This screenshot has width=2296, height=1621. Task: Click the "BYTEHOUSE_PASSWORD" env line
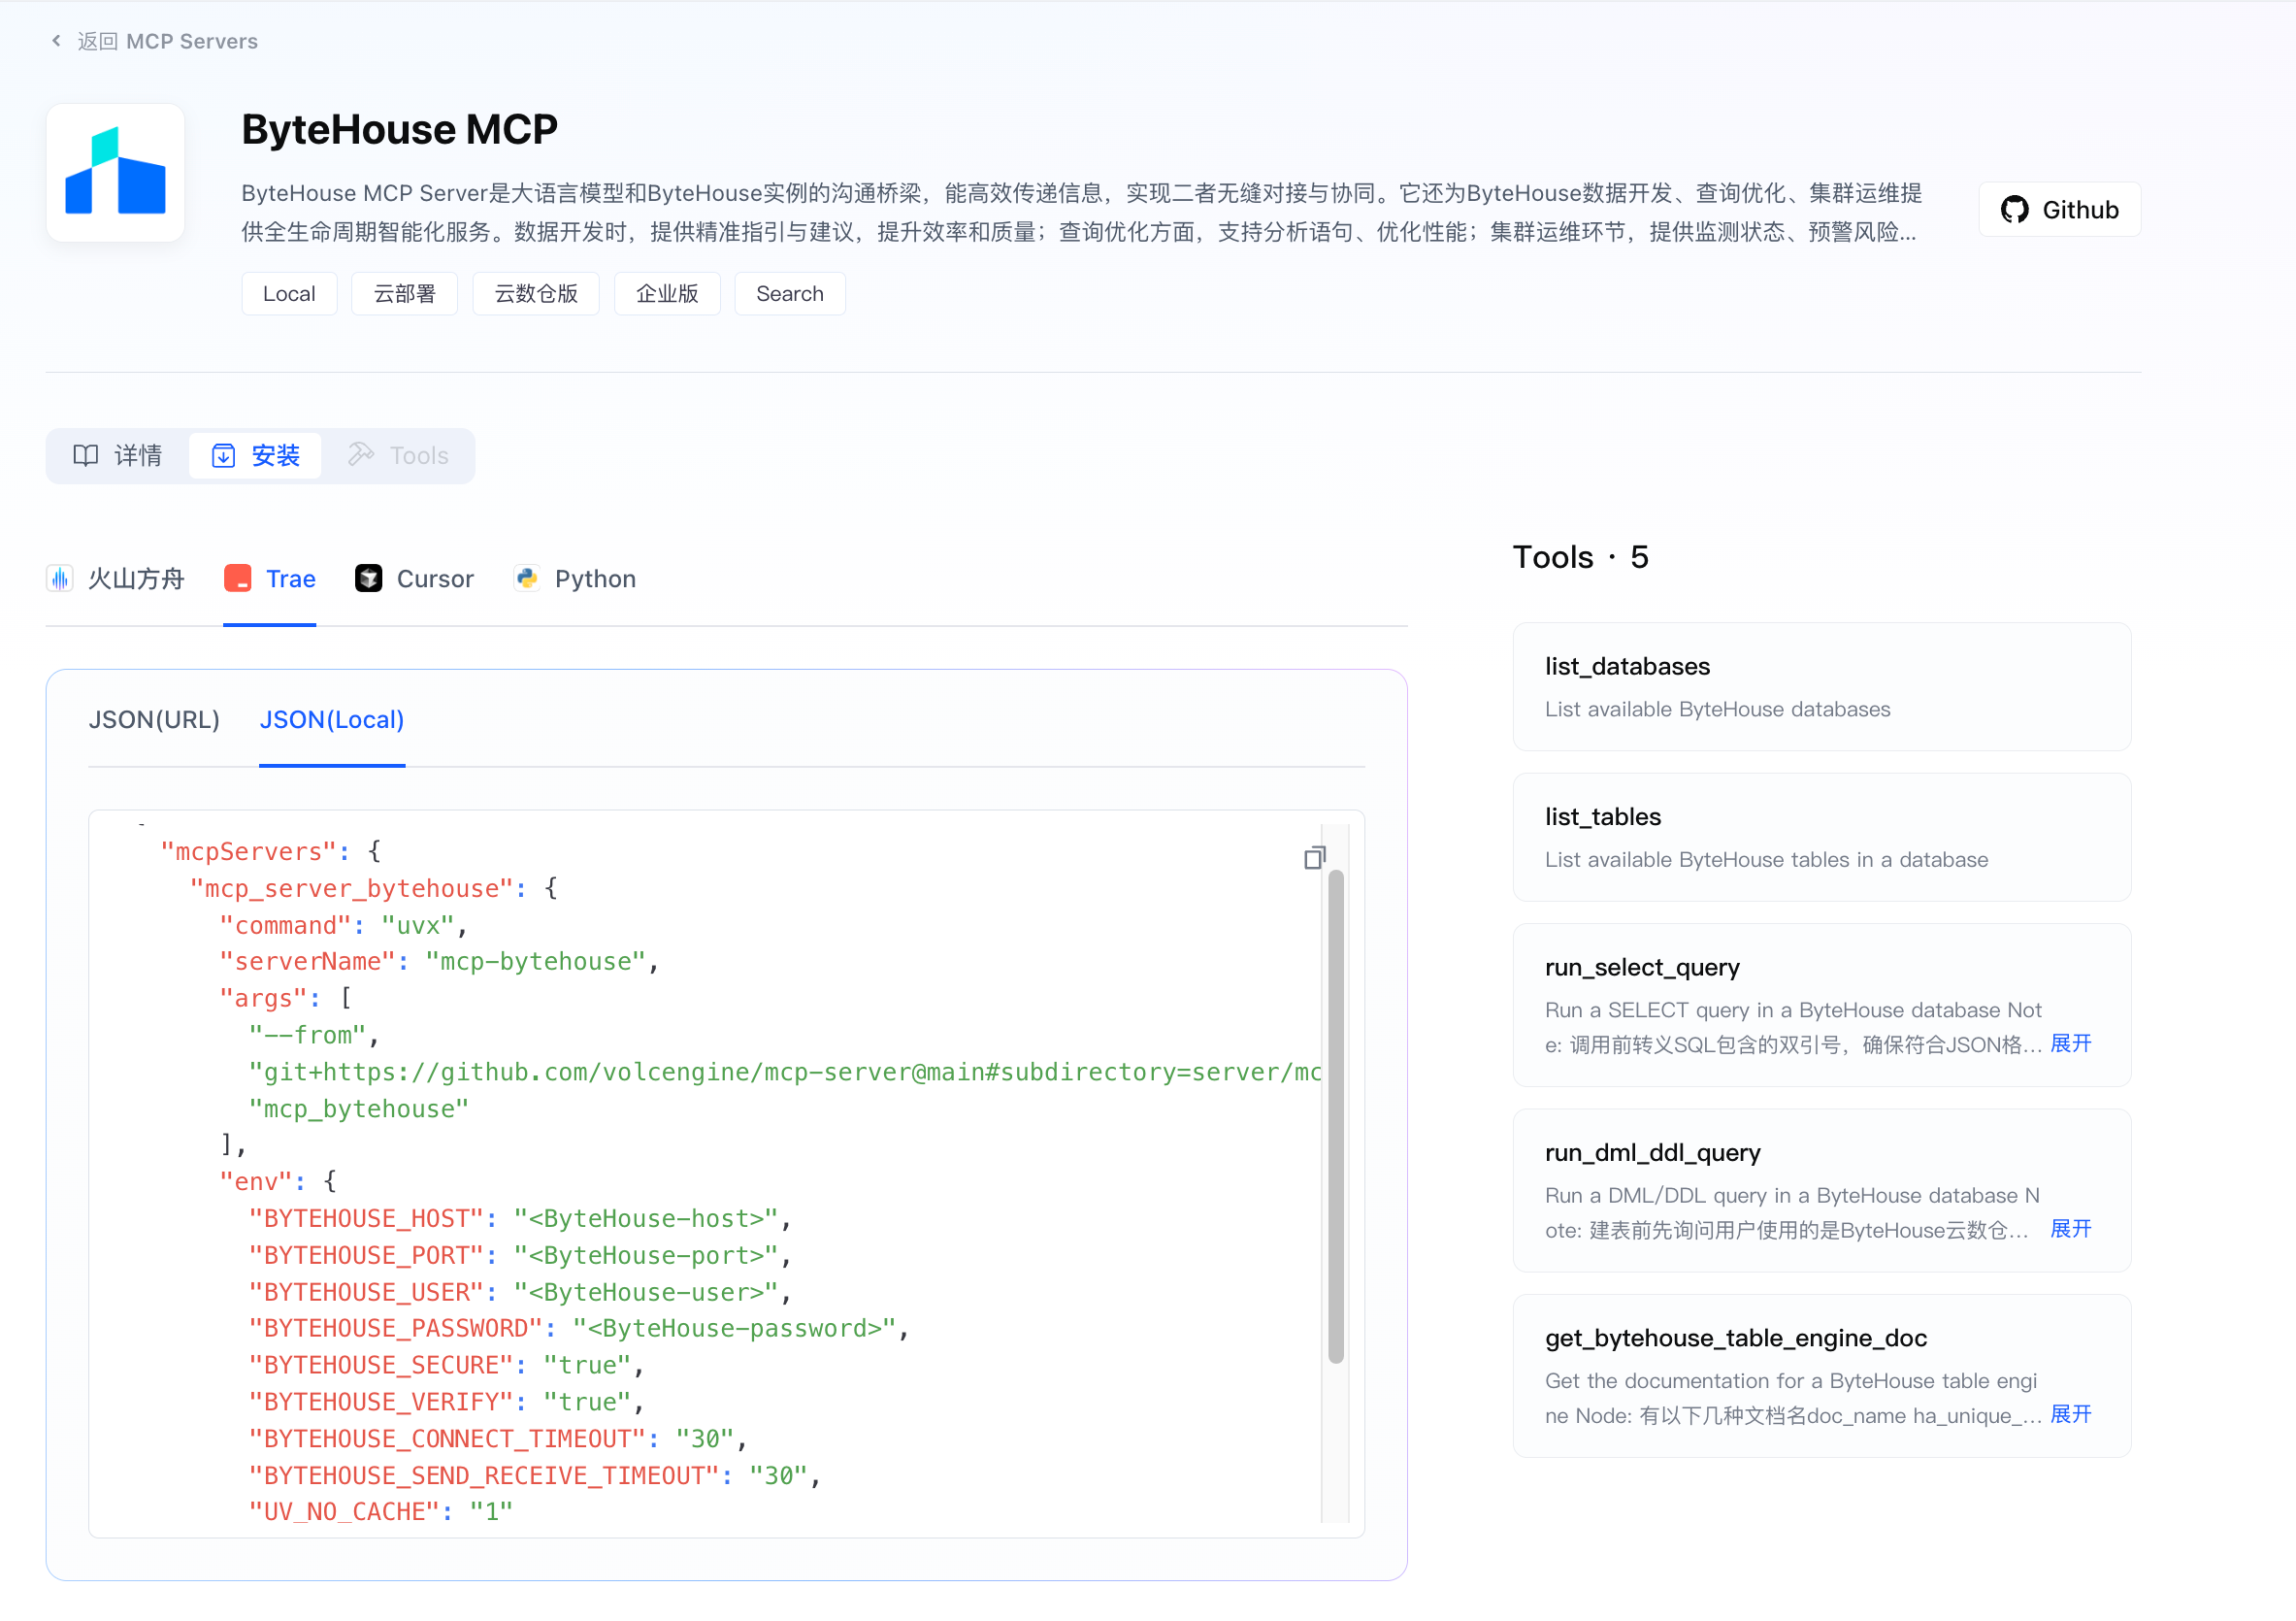[x=579, y=1328]
